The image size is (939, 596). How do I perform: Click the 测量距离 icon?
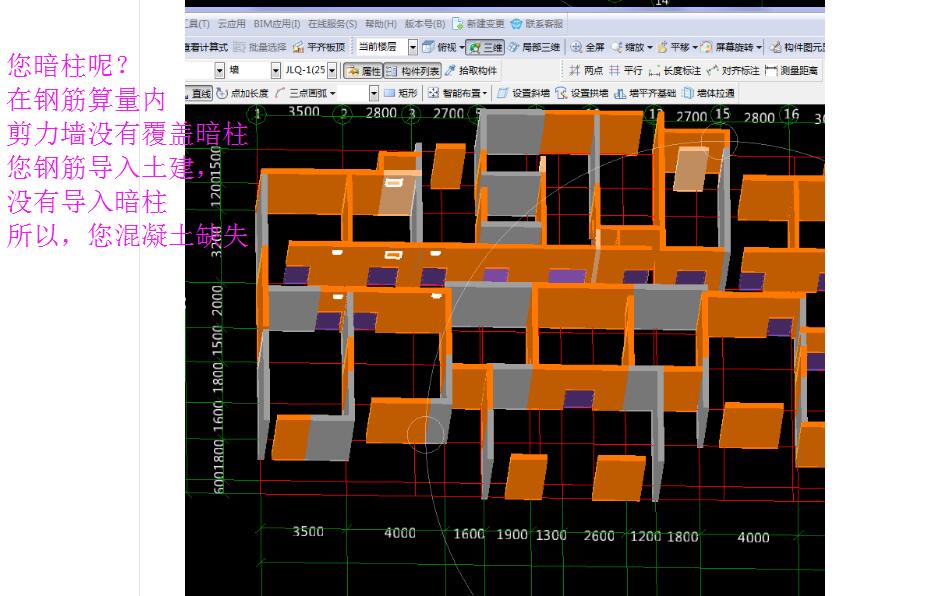tap(771, 71)
